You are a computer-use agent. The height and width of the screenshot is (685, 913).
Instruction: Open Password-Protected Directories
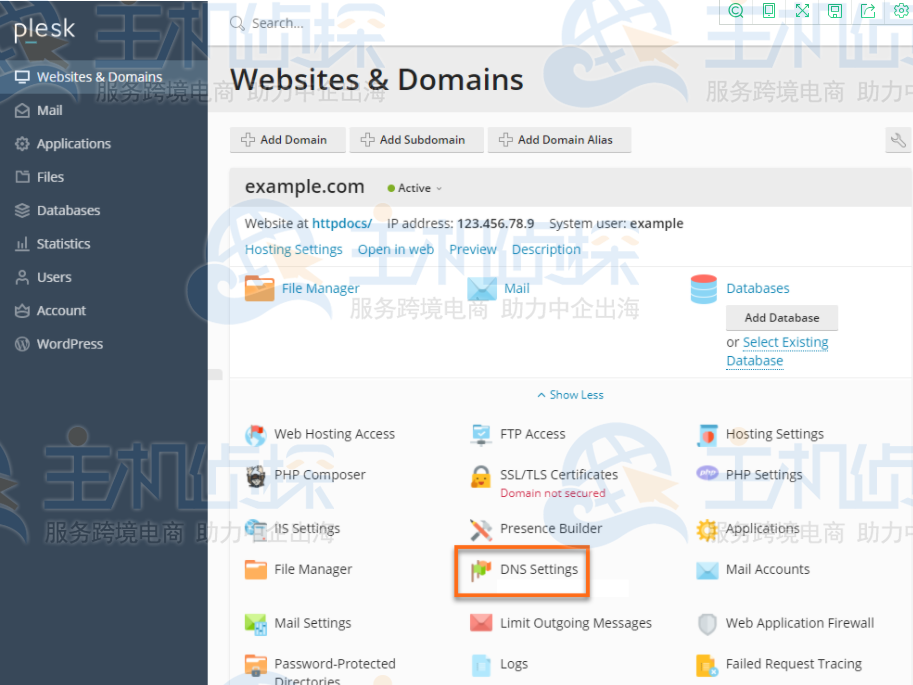[334, 665]
